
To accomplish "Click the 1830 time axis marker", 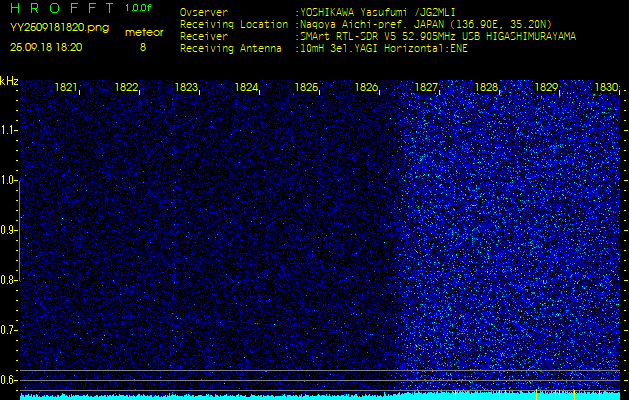I will [606, 88].
